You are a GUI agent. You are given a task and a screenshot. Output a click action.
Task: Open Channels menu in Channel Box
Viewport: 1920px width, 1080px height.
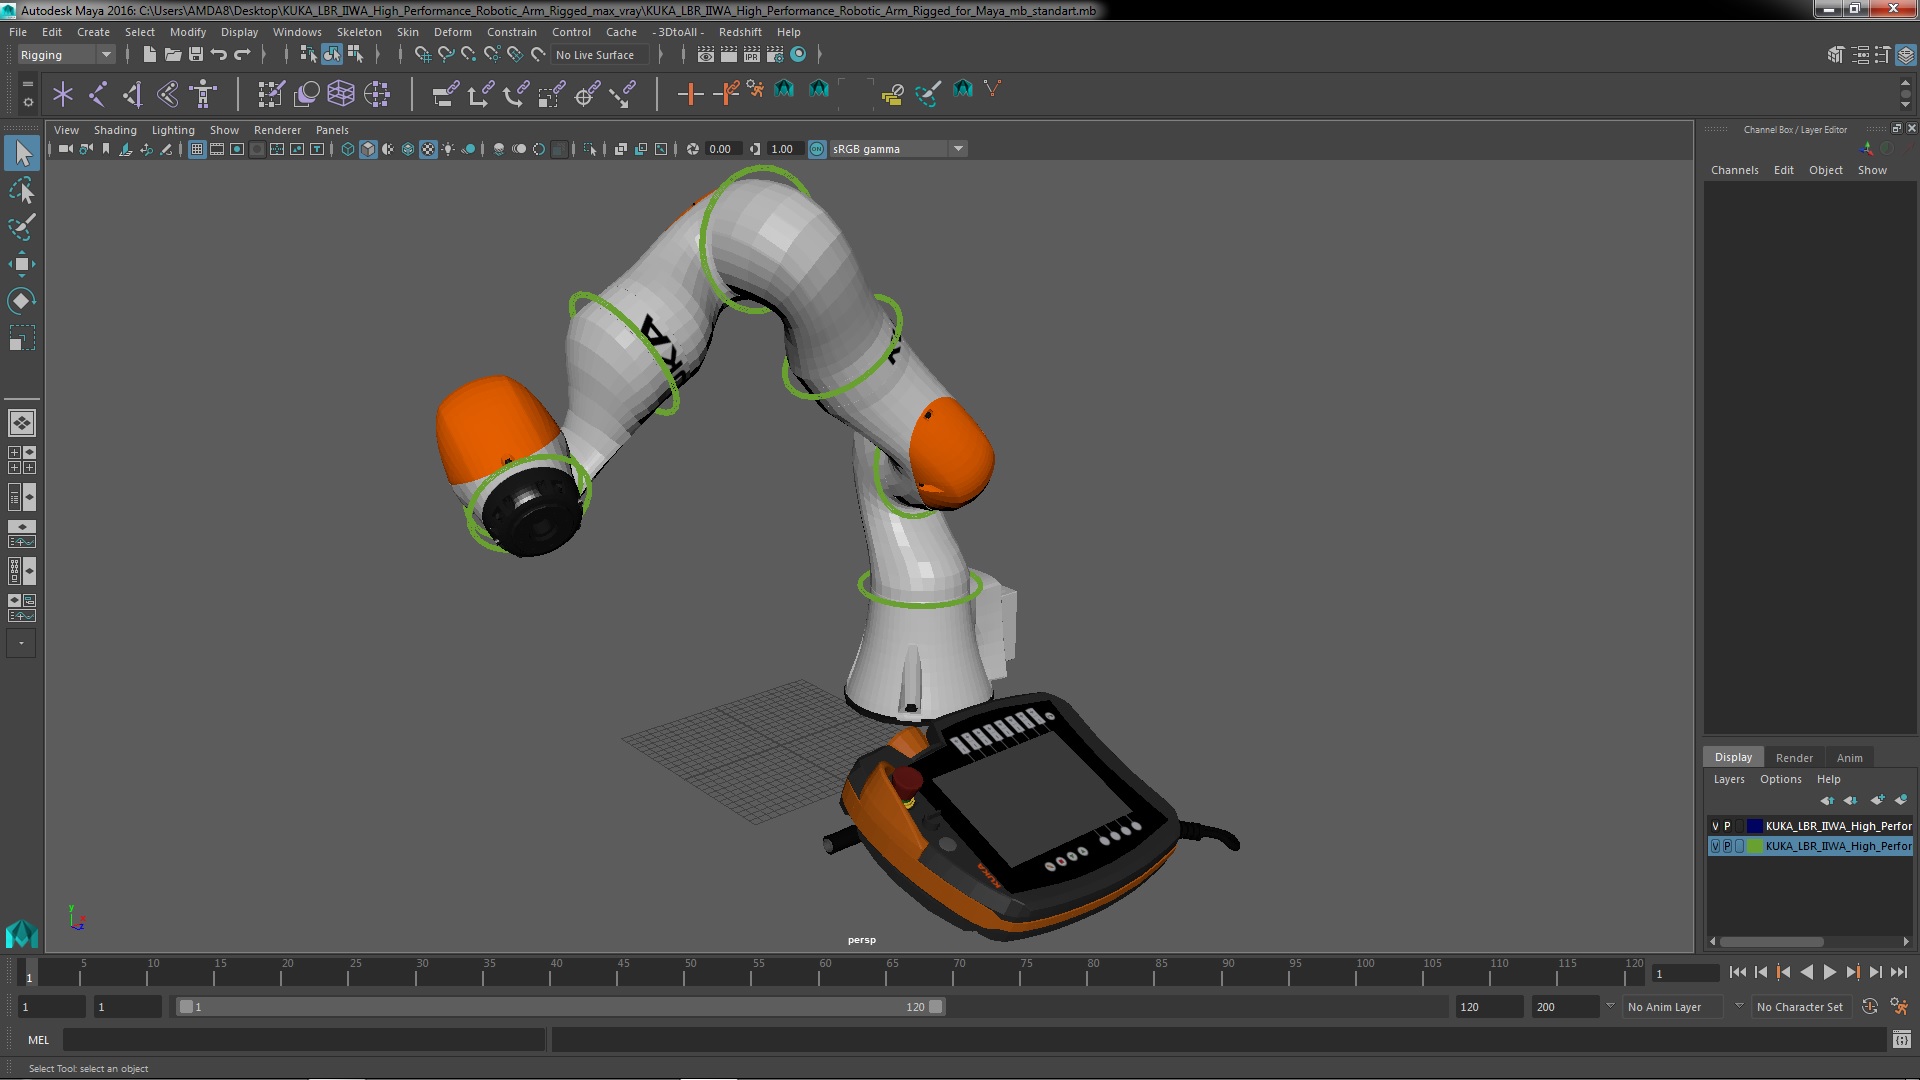click(1734, 170)
